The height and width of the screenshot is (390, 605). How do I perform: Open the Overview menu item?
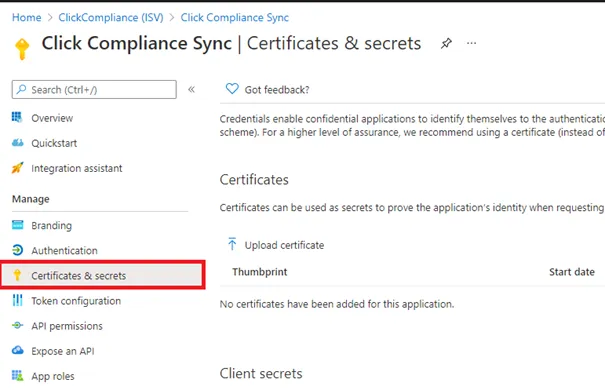[x=52, y=118]
